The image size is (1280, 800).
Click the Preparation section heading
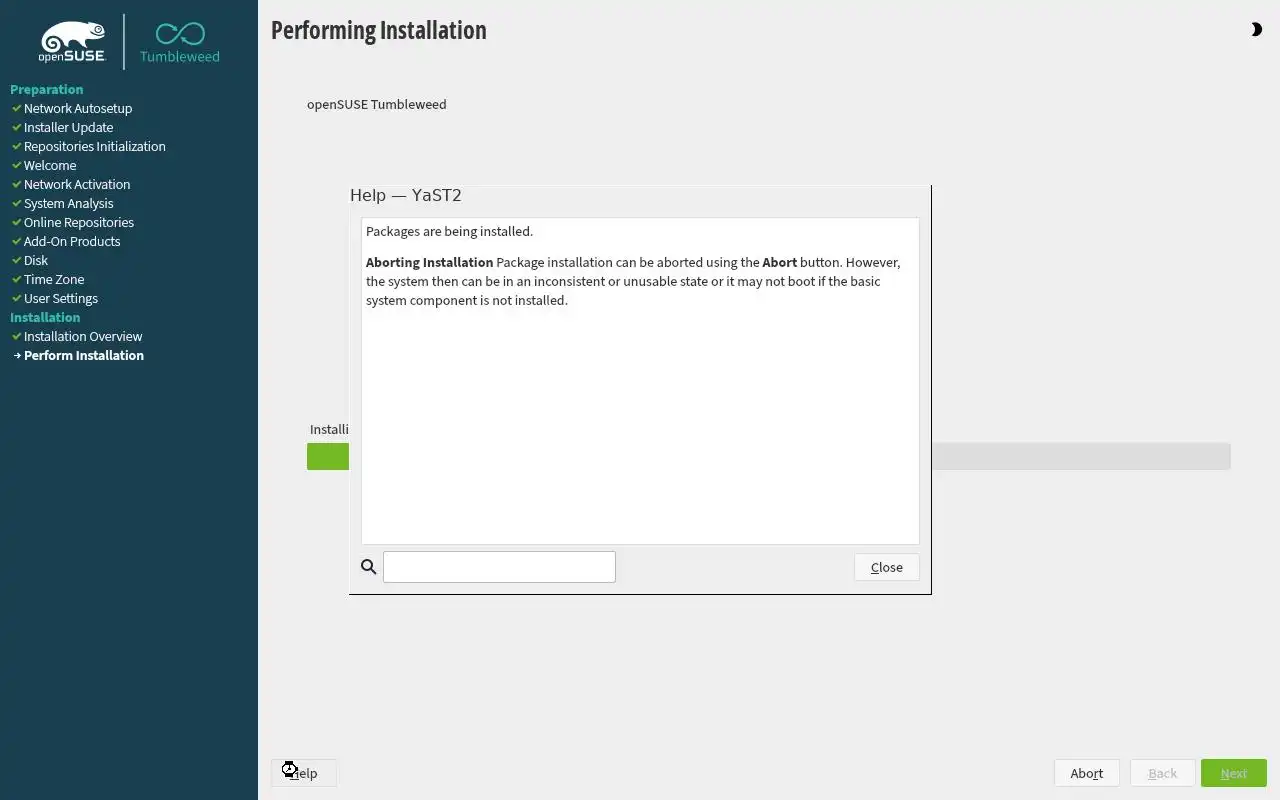click(x=46, y=89)
